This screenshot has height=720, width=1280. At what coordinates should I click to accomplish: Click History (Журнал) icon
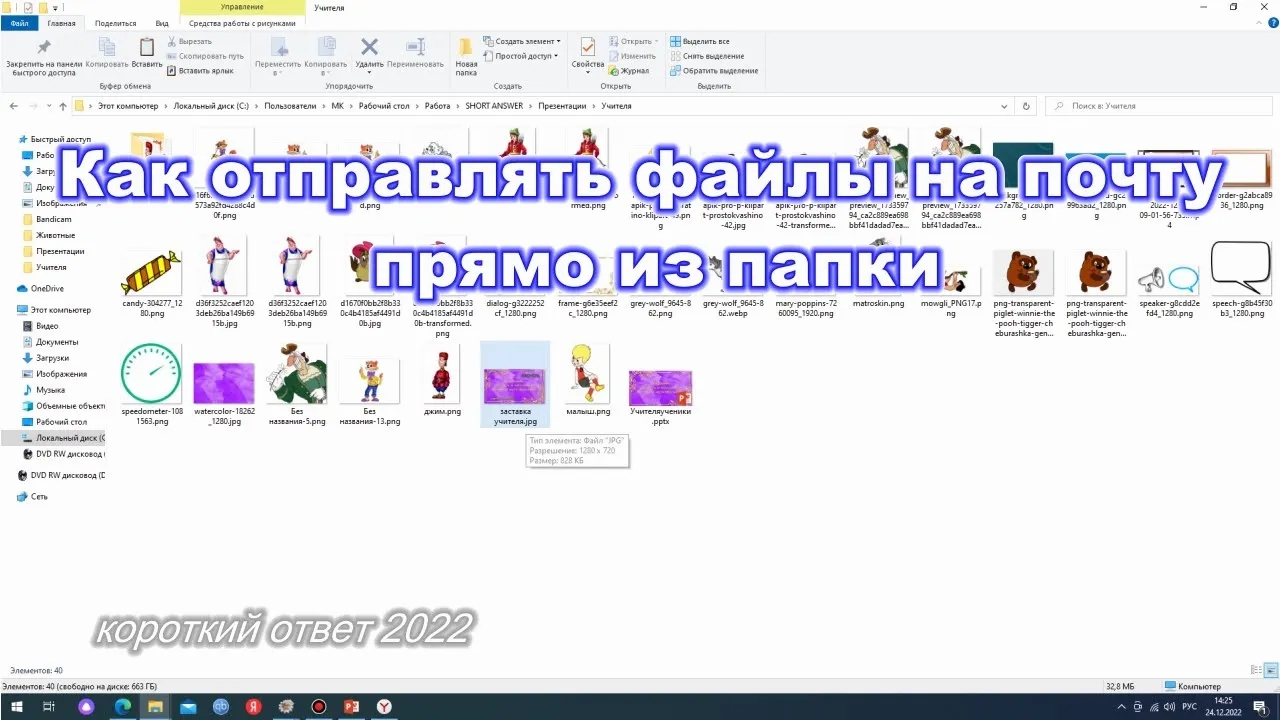coord(629,71)
